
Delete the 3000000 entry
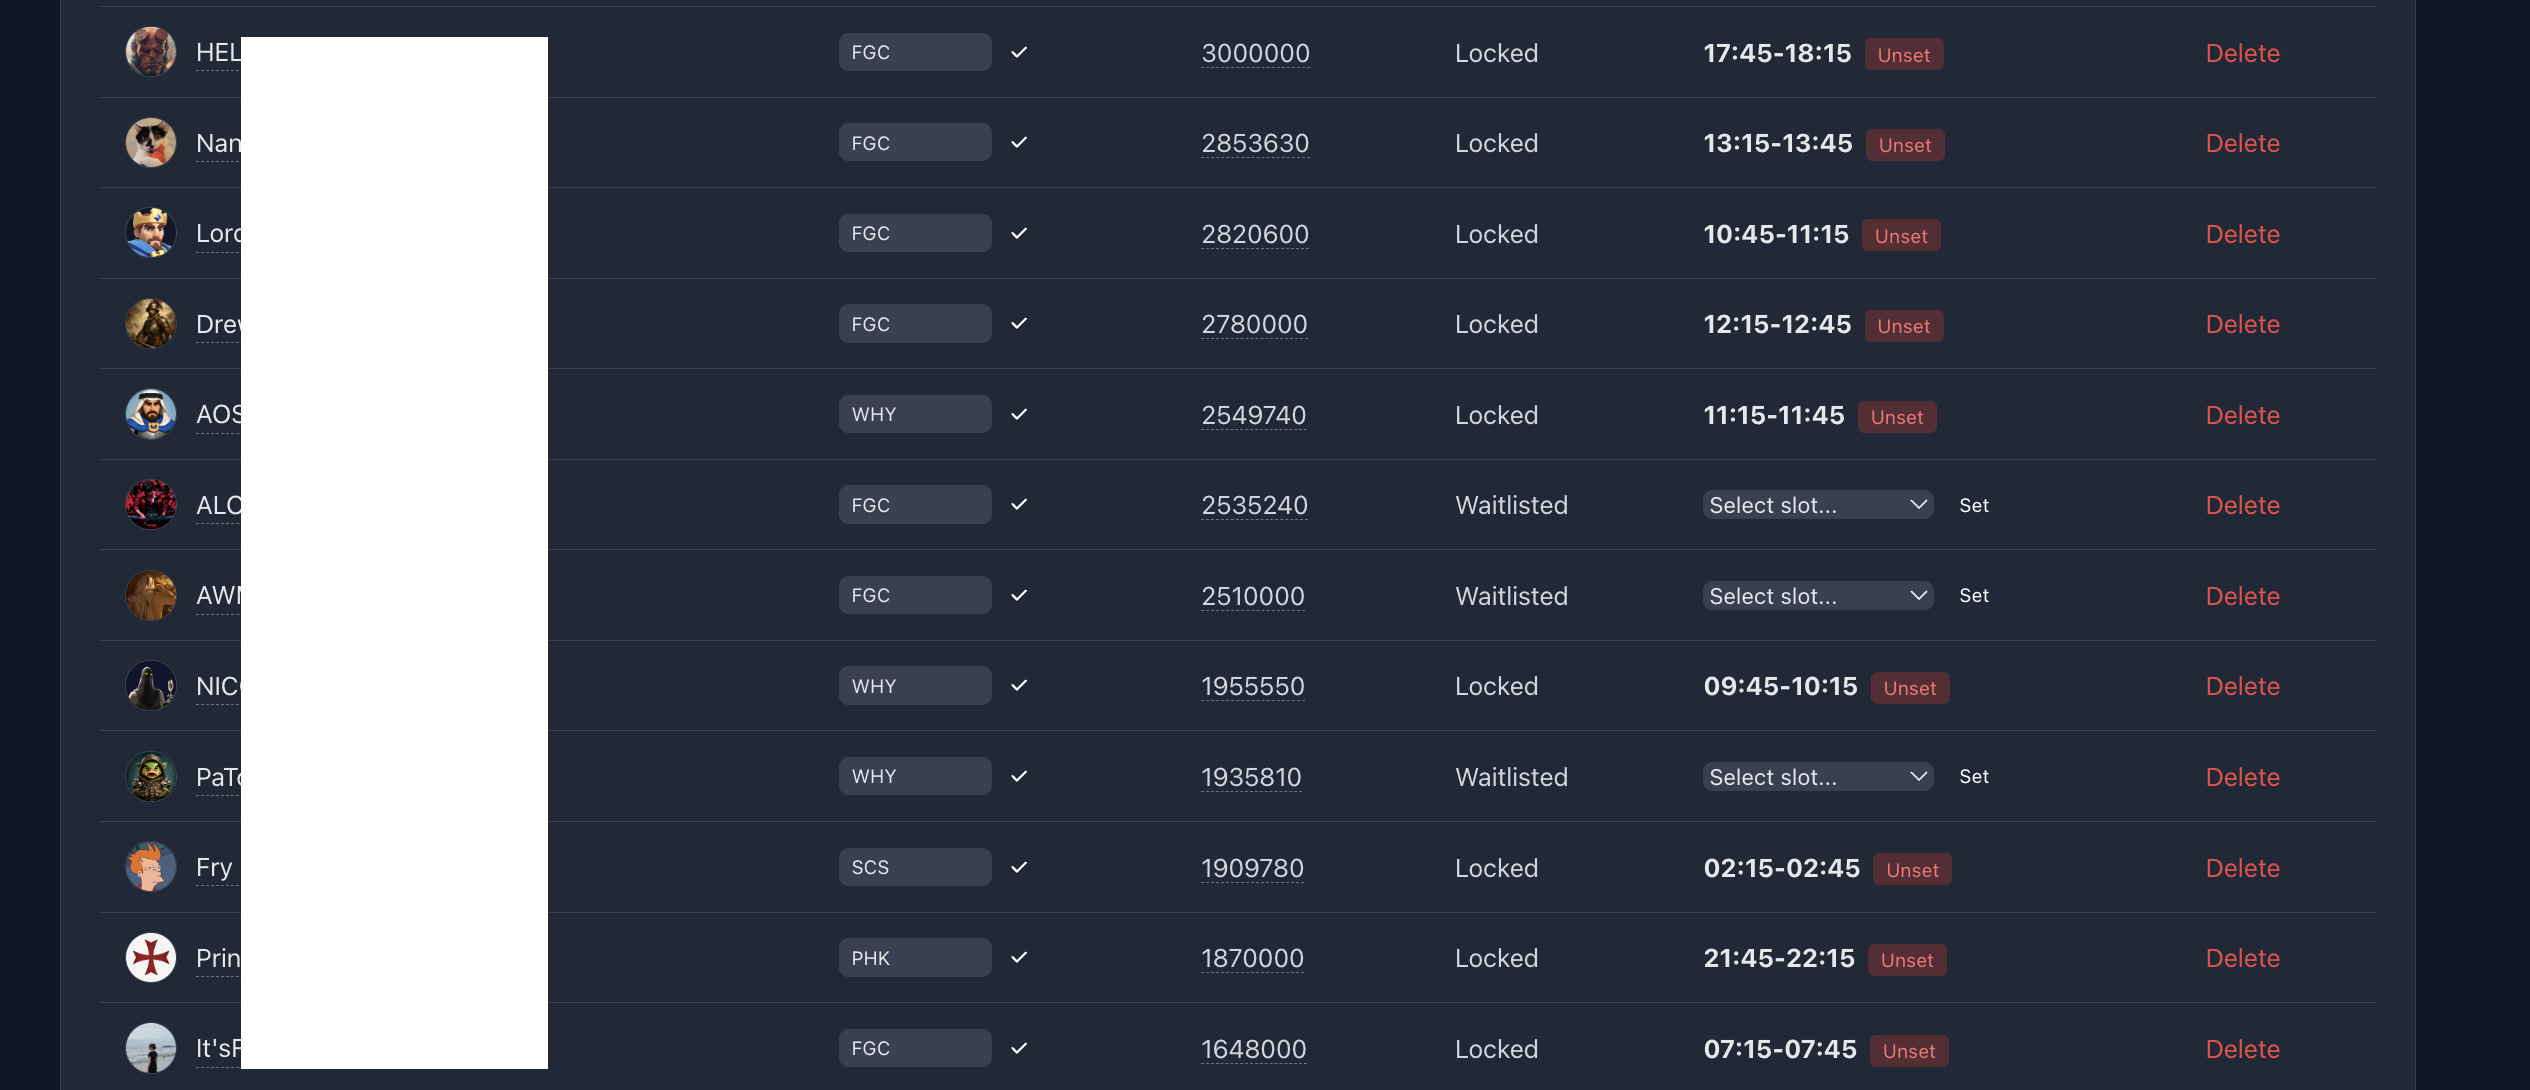[x=2243, y=53]
